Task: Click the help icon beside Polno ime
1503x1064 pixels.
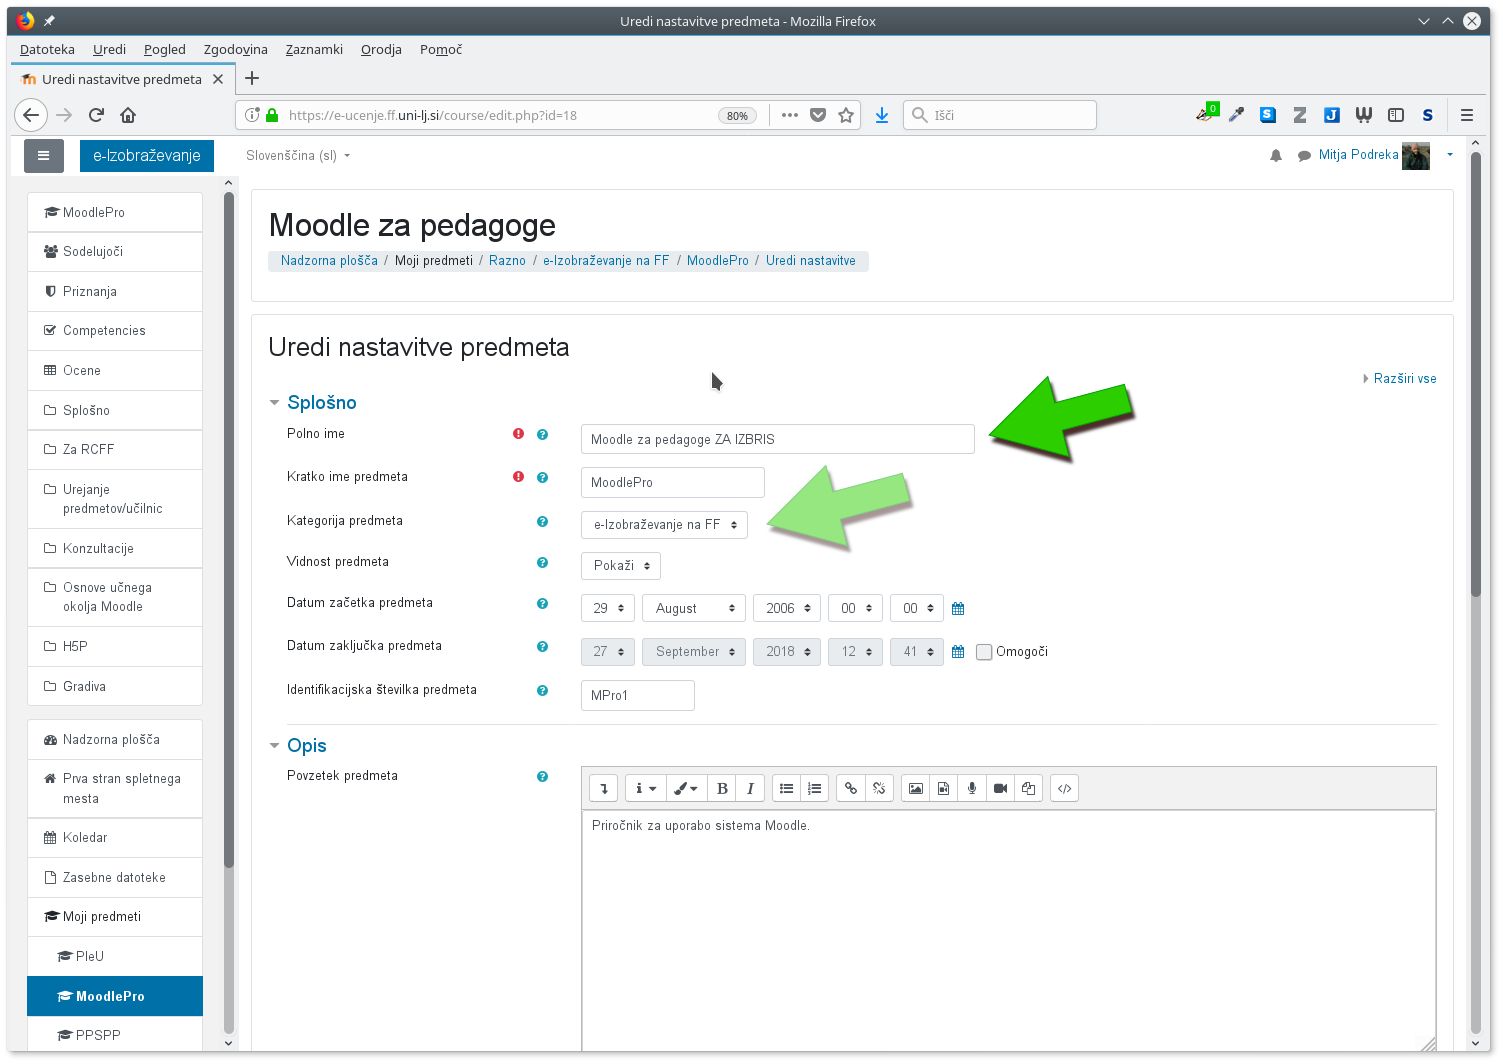Action: pyautogui.click(x=542, y=435)
